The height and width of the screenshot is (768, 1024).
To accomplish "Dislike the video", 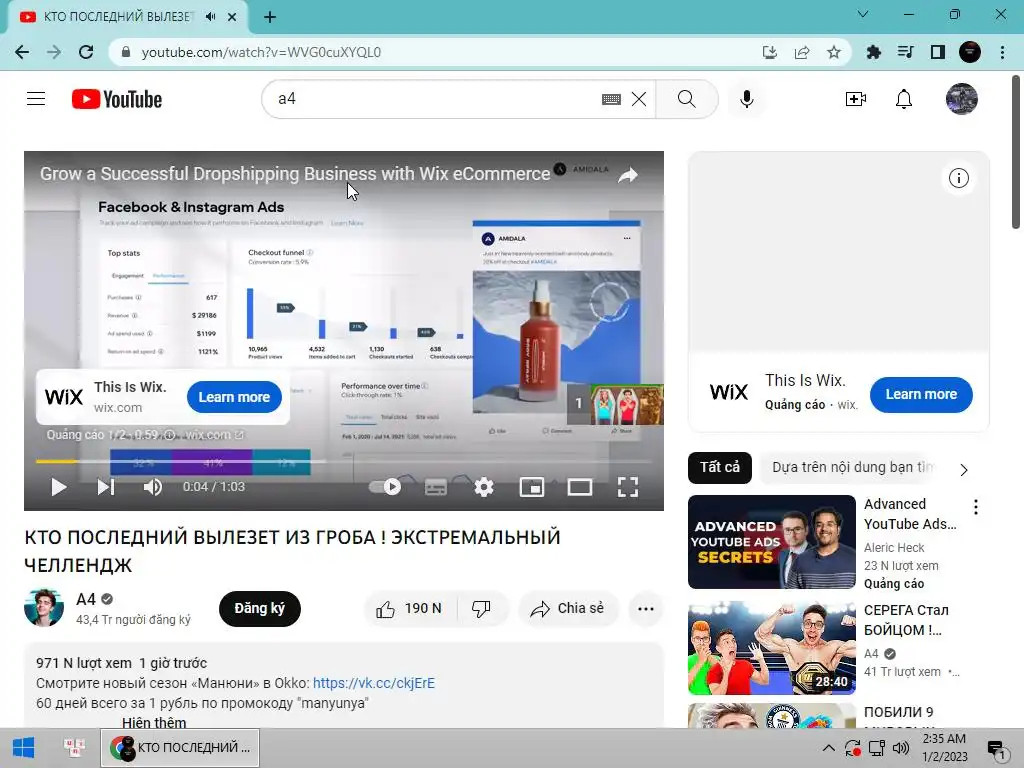I will pyautogui.click(x=481, y=609).
